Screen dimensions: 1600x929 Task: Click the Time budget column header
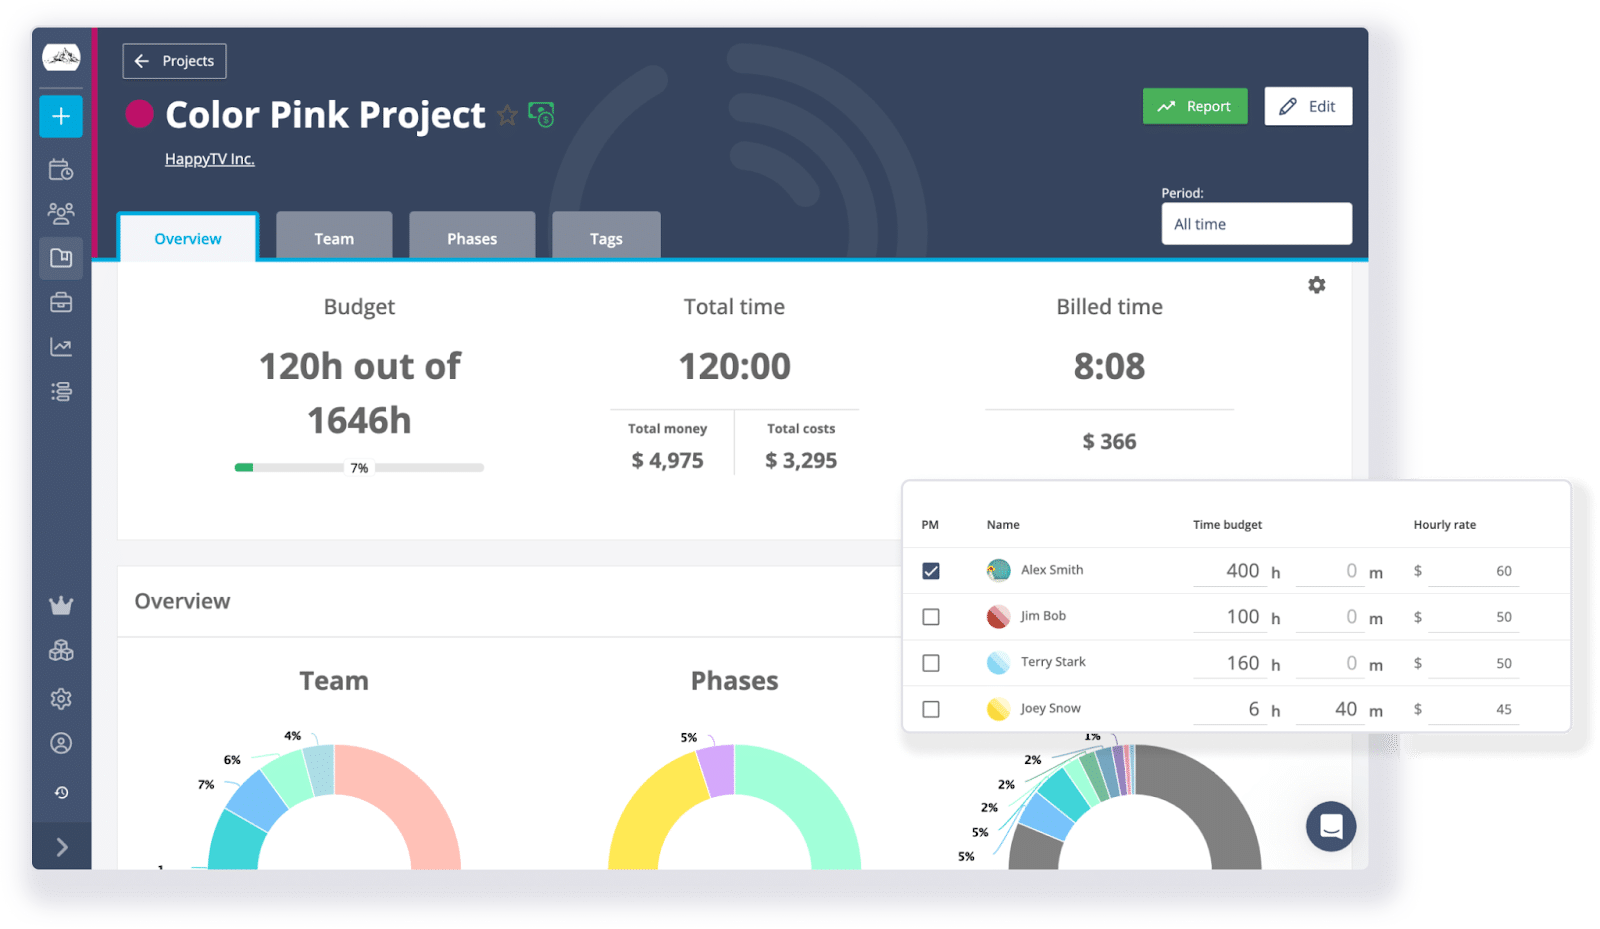[1227, 524]
